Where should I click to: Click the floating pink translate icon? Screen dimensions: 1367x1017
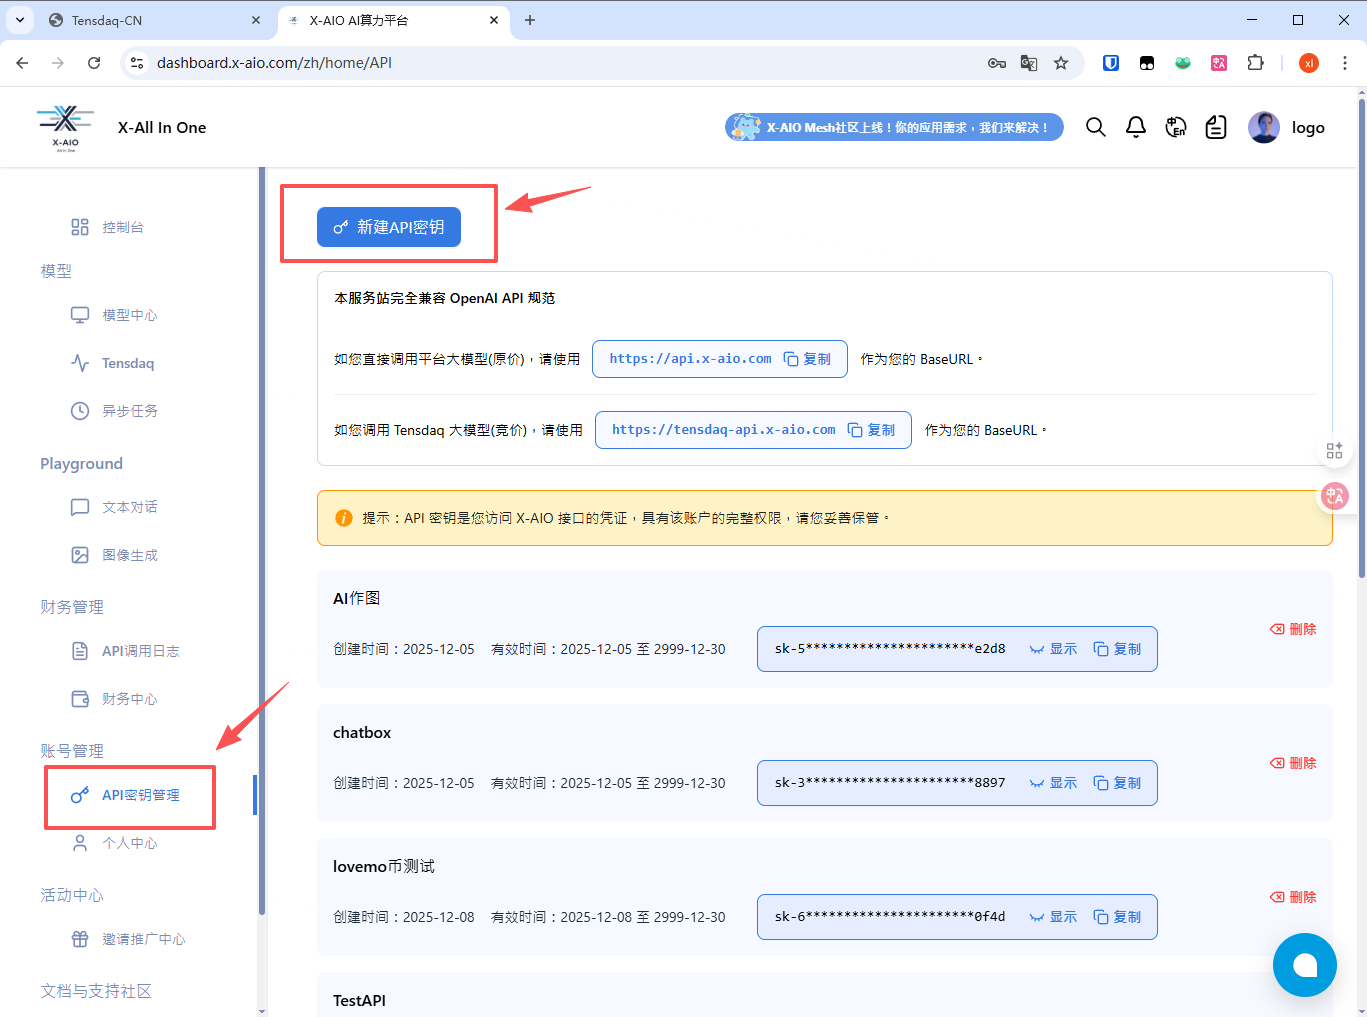pos(1335,495)
